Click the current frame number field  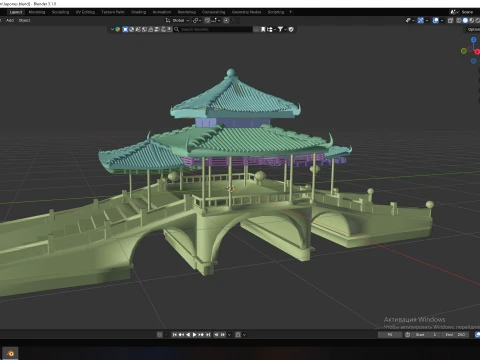[x=390, y=335]
